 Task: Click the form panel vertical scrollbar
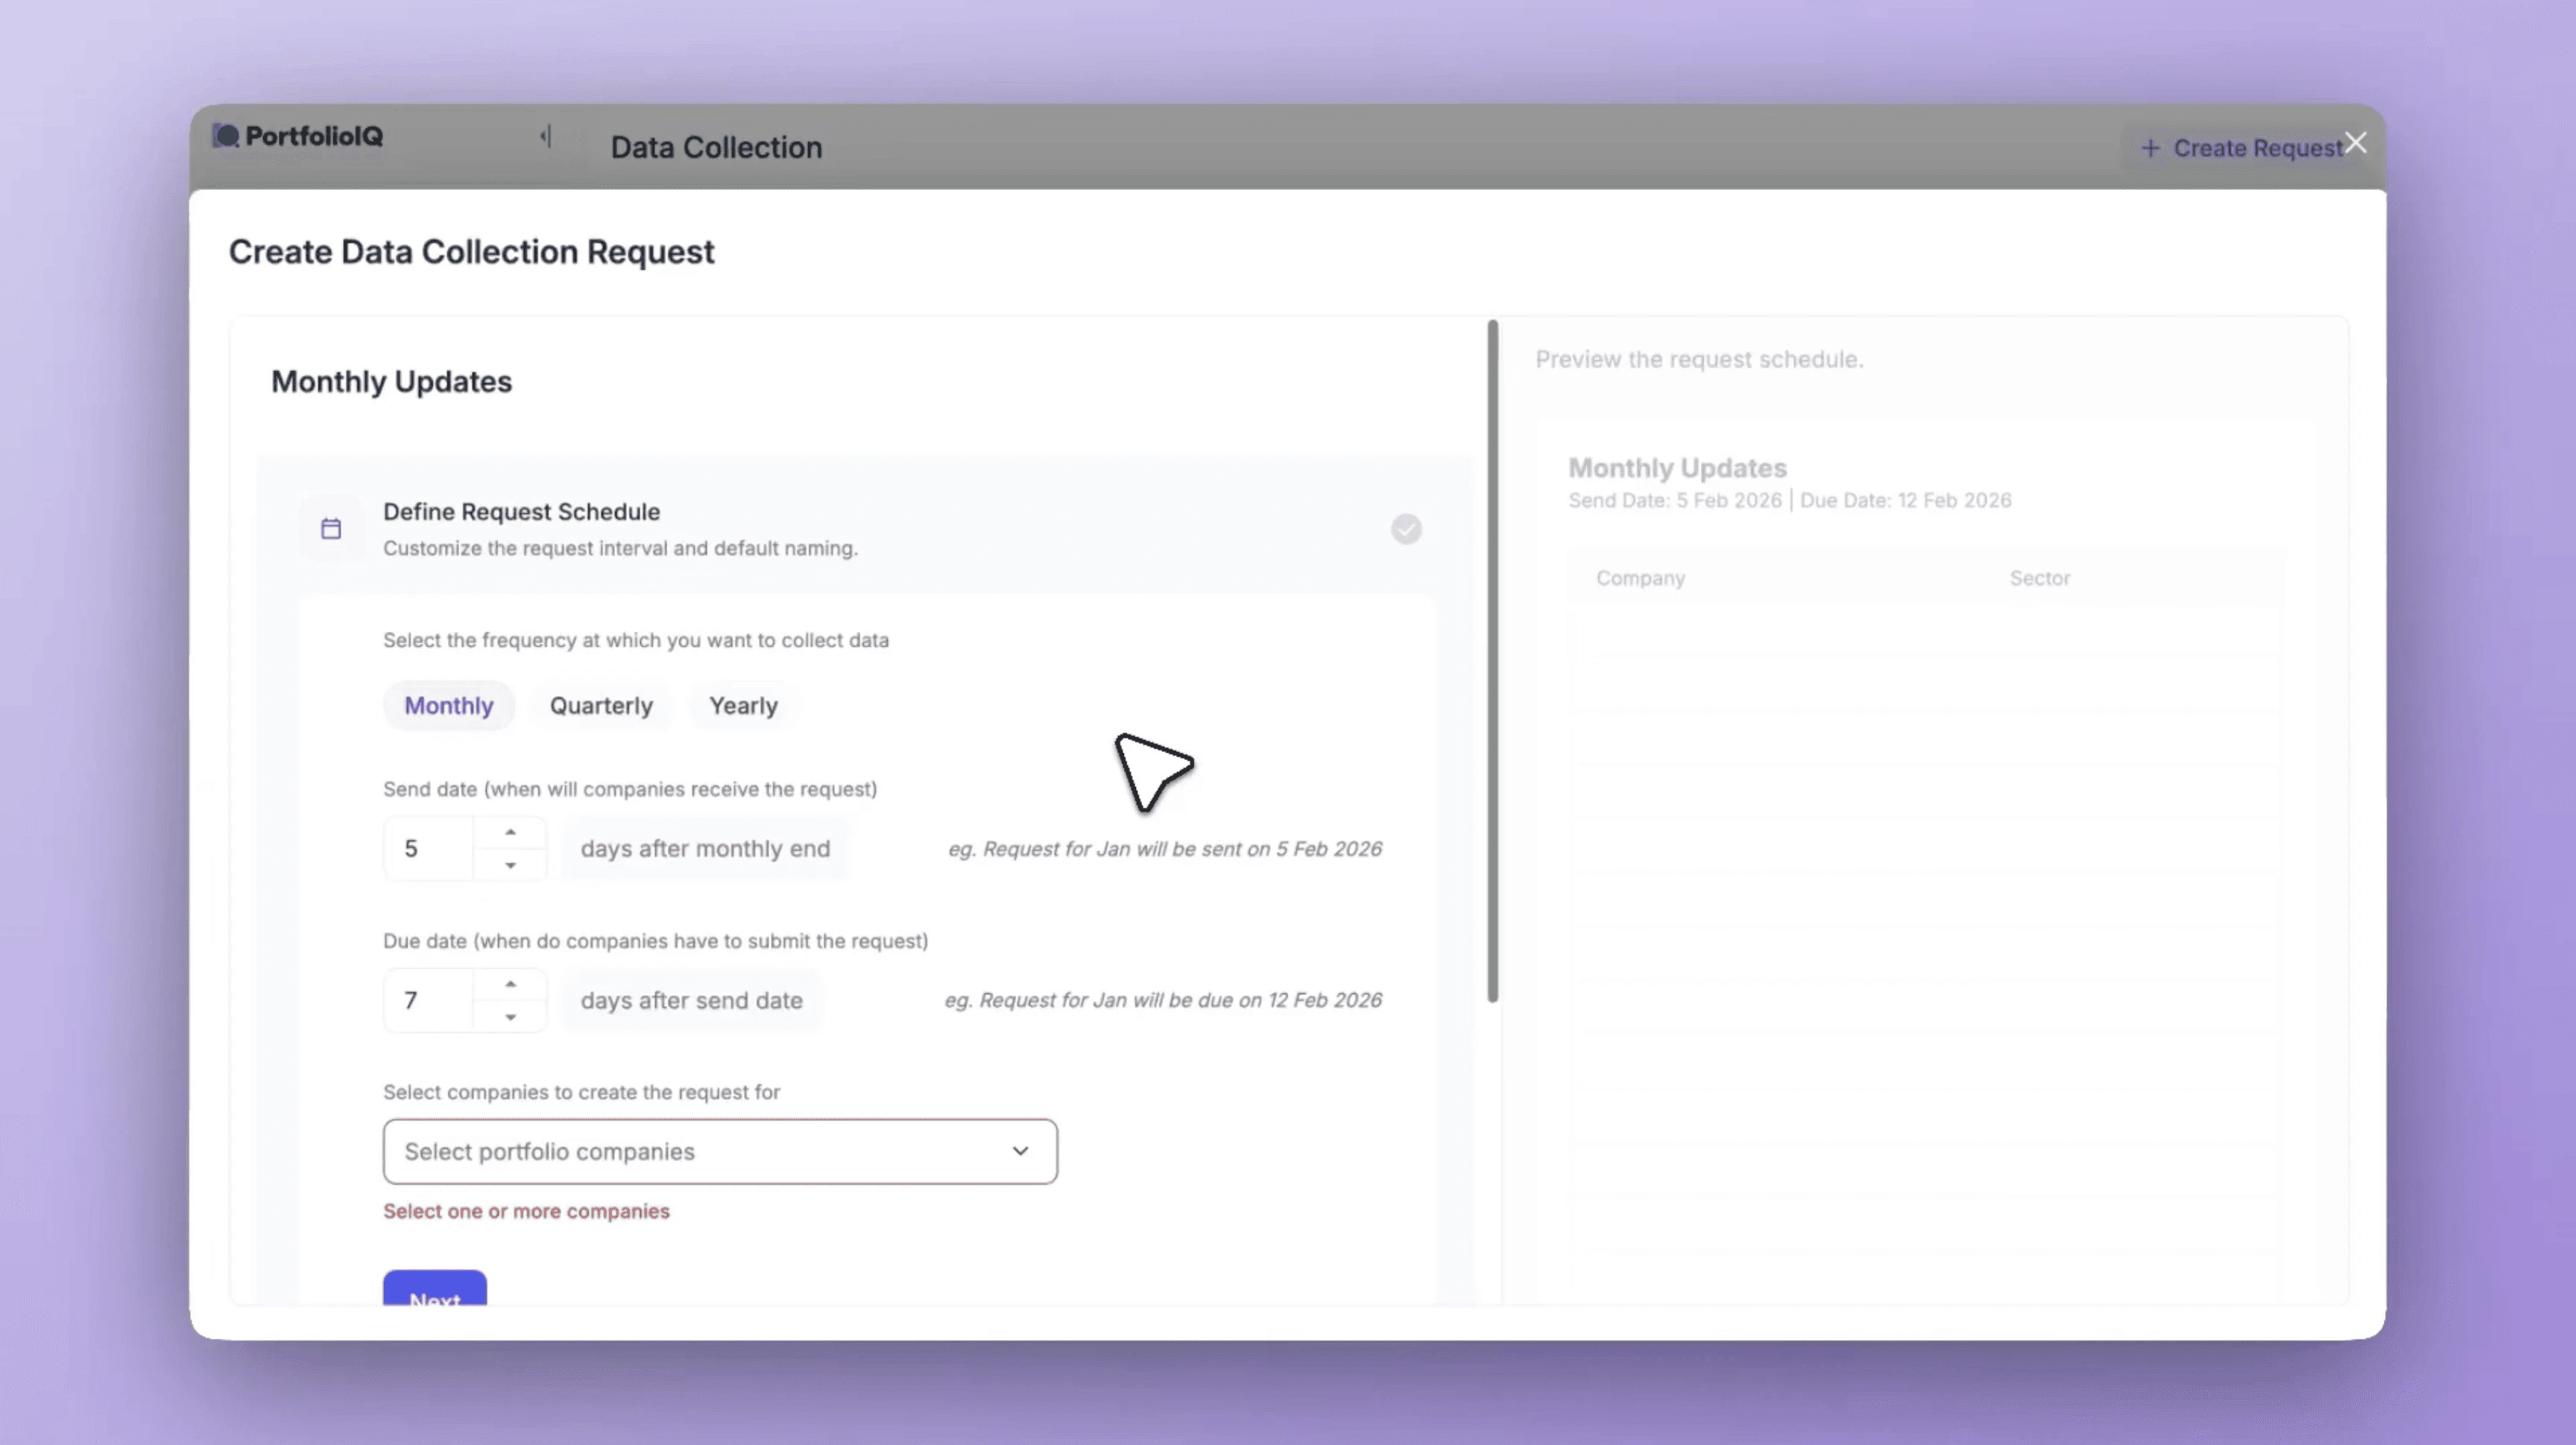click(1493, 660)
